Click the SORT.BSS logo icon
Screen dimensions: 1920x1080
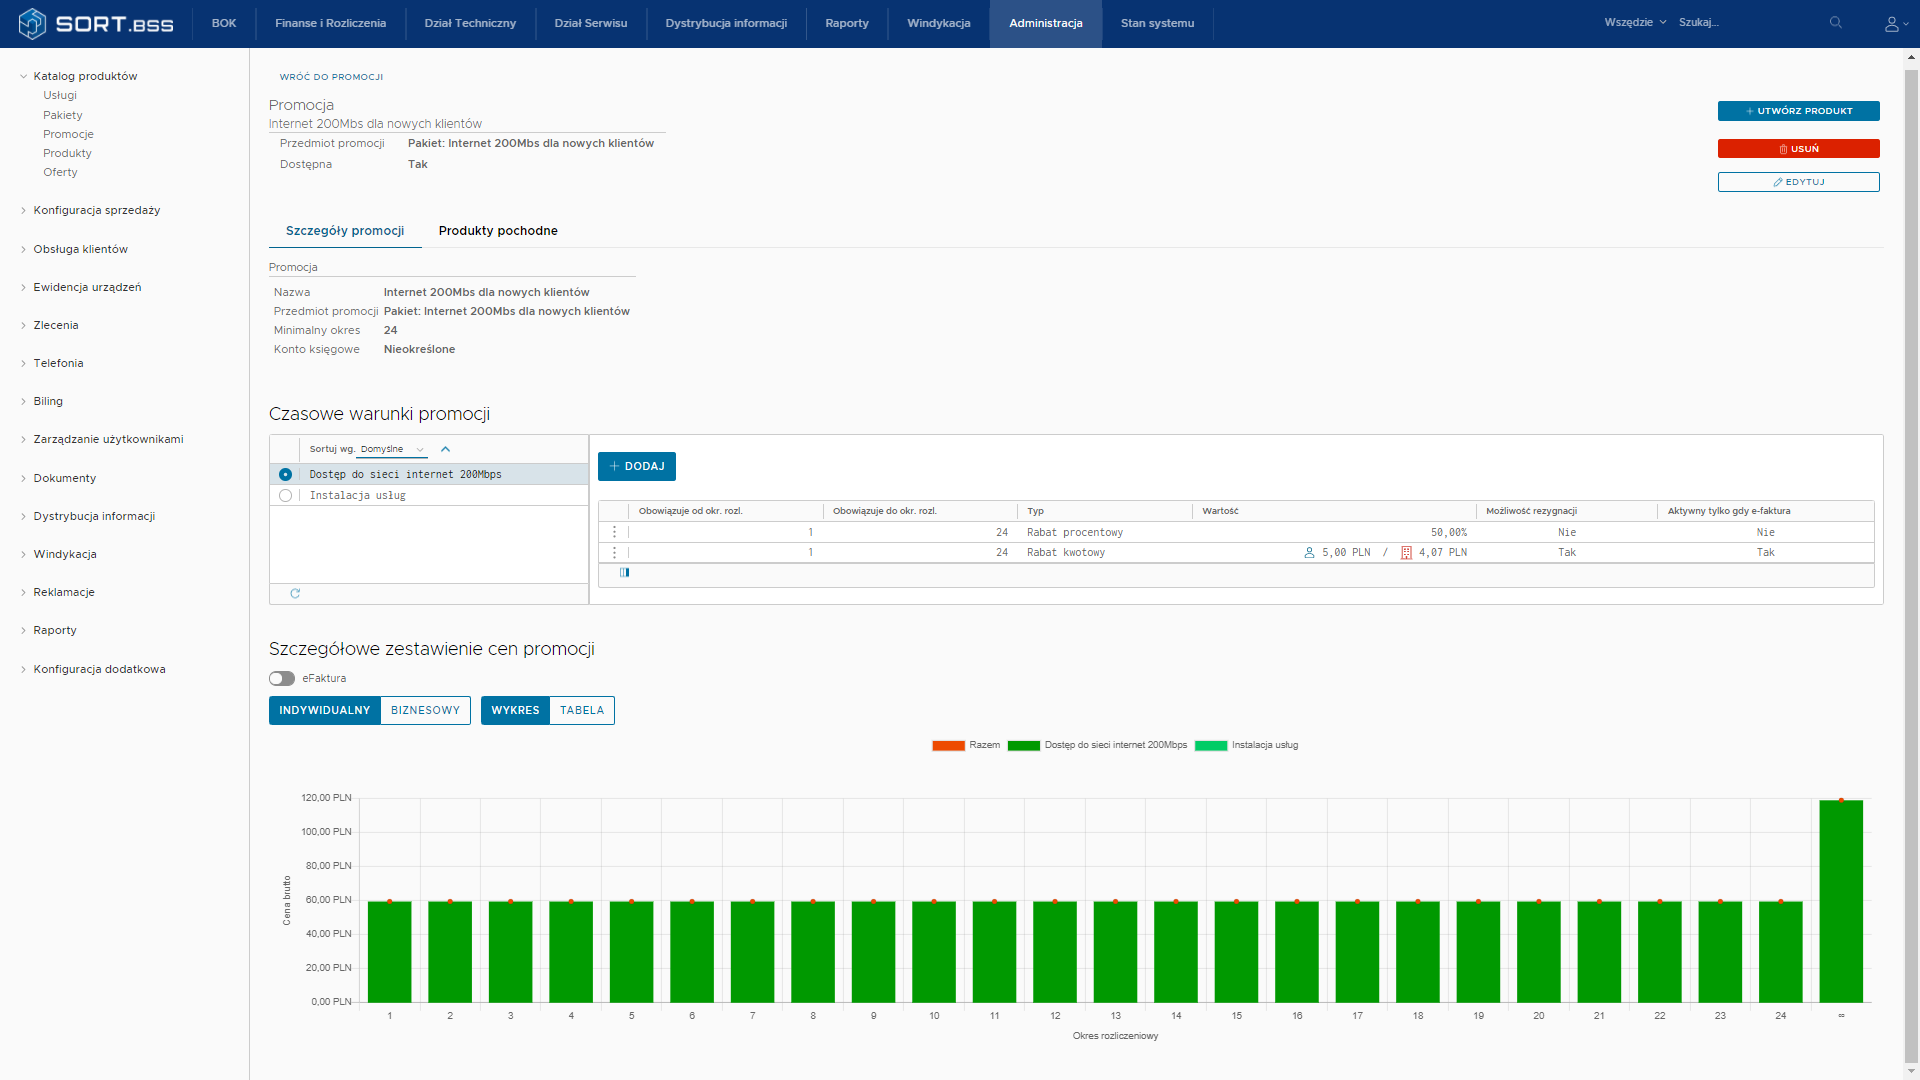pyautogui.click(x=32, y=23)
